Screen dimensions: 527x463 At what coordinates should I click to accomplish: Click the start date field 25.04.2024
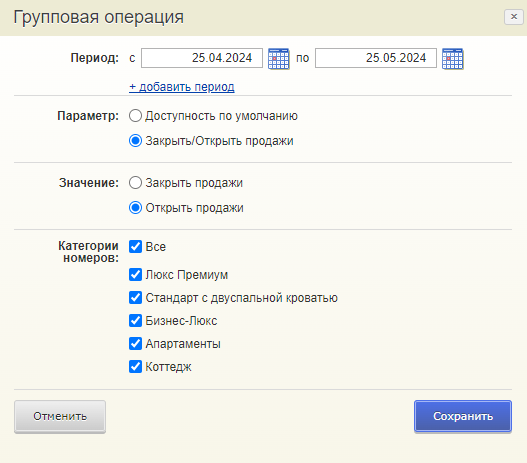click(x=202, y=58)
